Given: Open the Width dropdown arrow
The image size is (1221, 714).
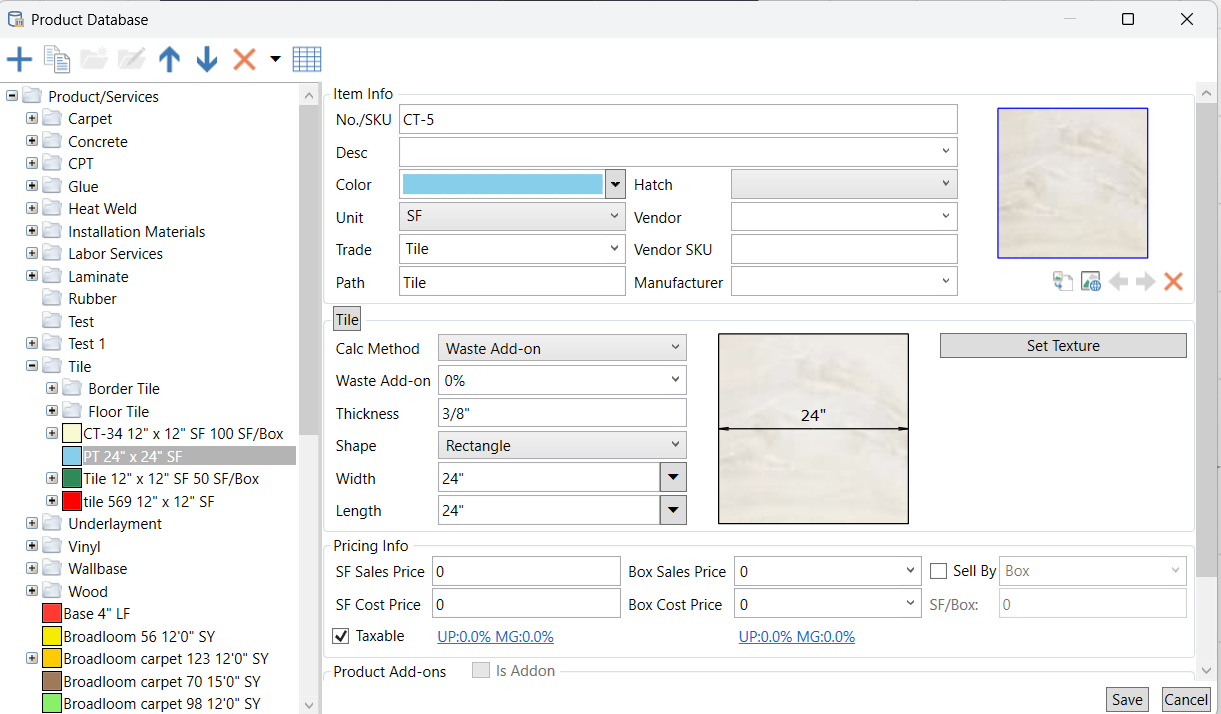Looking at the screenshot, I should (673, 478).
